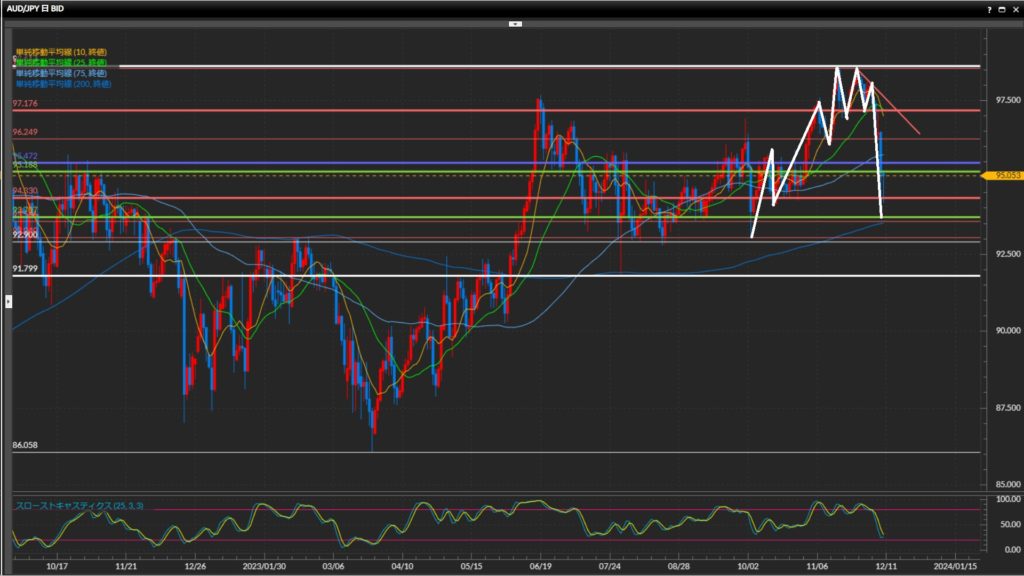Image resolution: width=1024 pixels, height=576 pixels.
Task: Select the 97.176 red horizontal line label
Action: tap(25, 104)
